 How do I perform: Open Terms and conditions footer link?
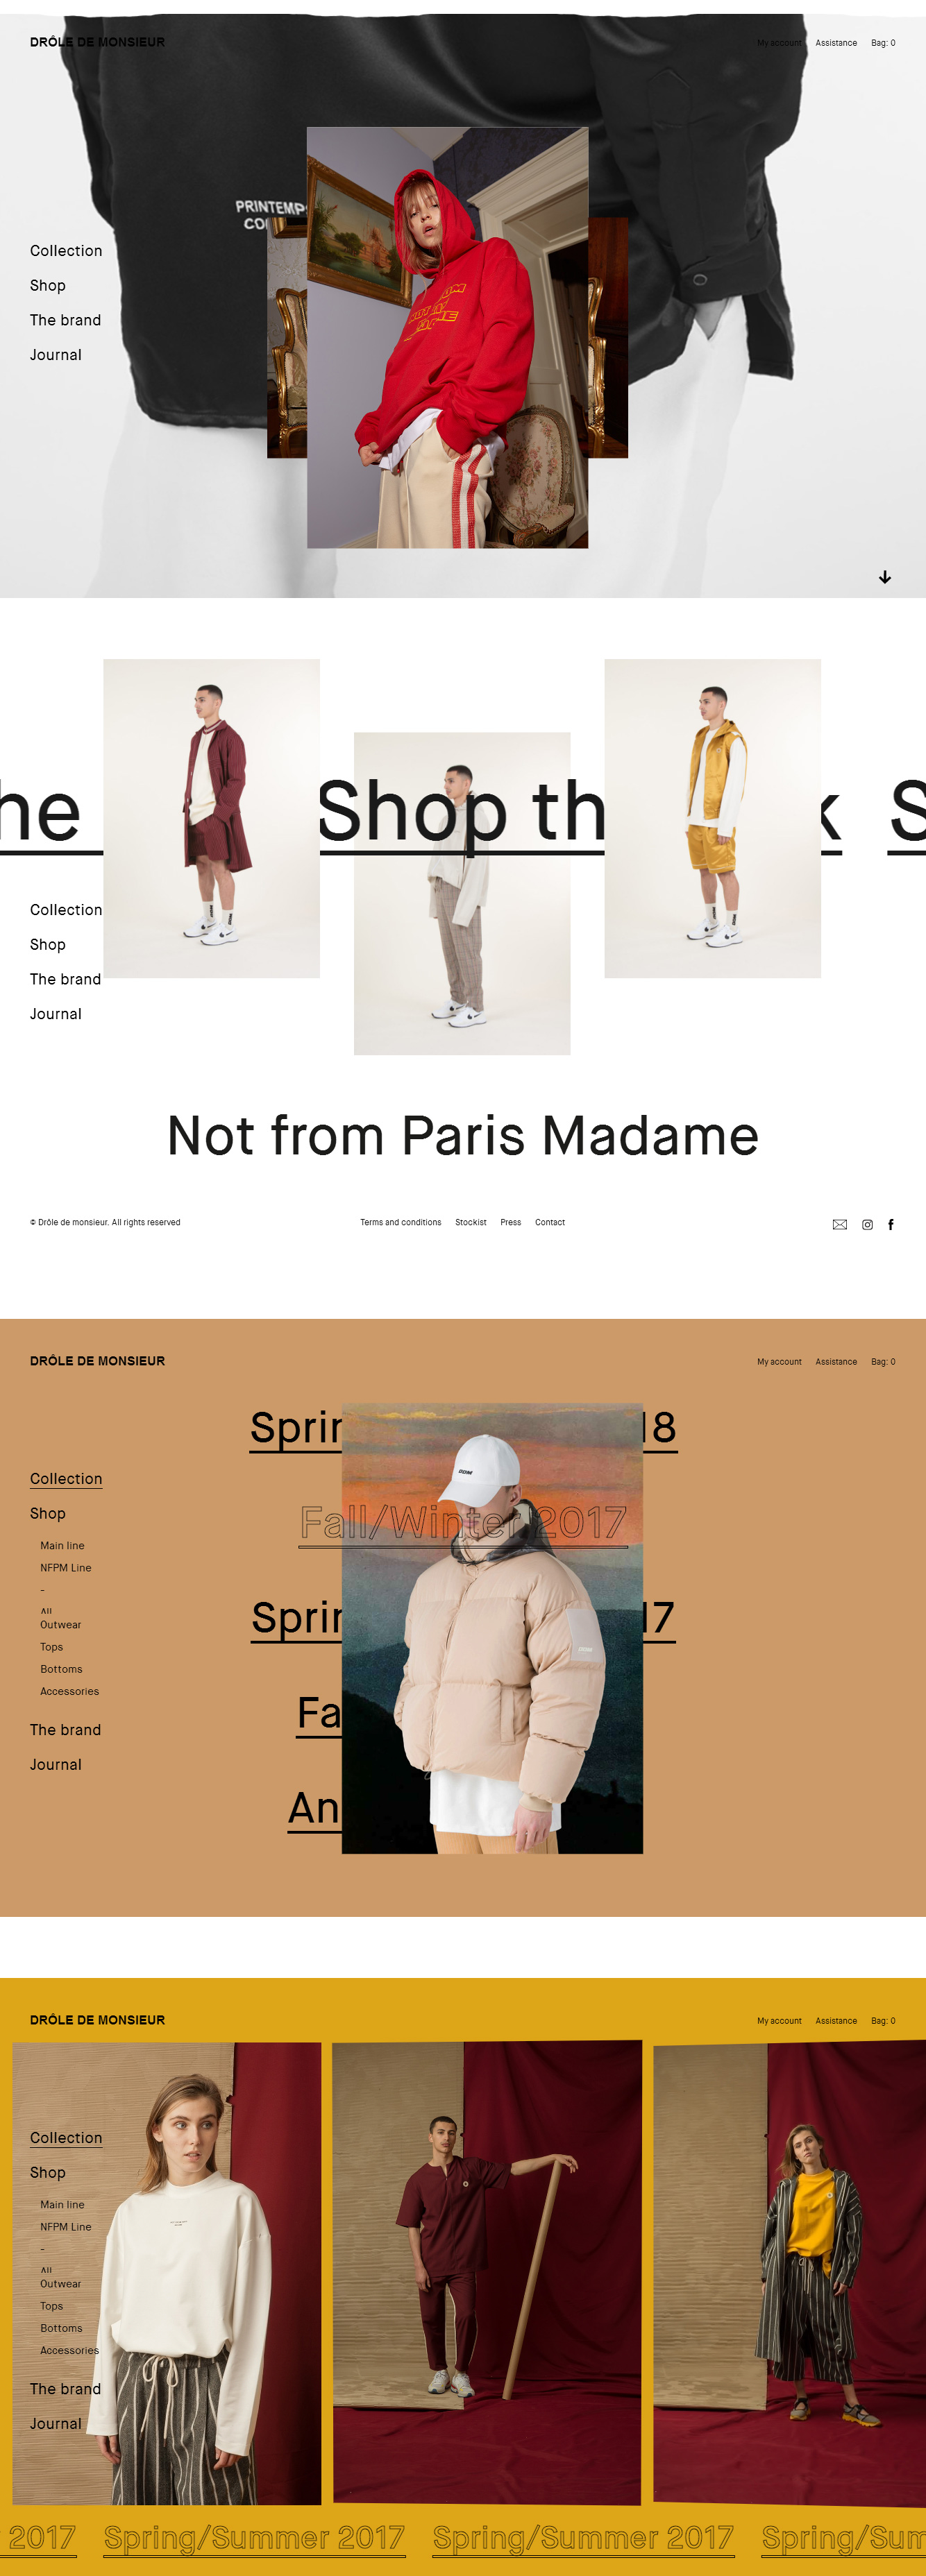(400, 1222)
